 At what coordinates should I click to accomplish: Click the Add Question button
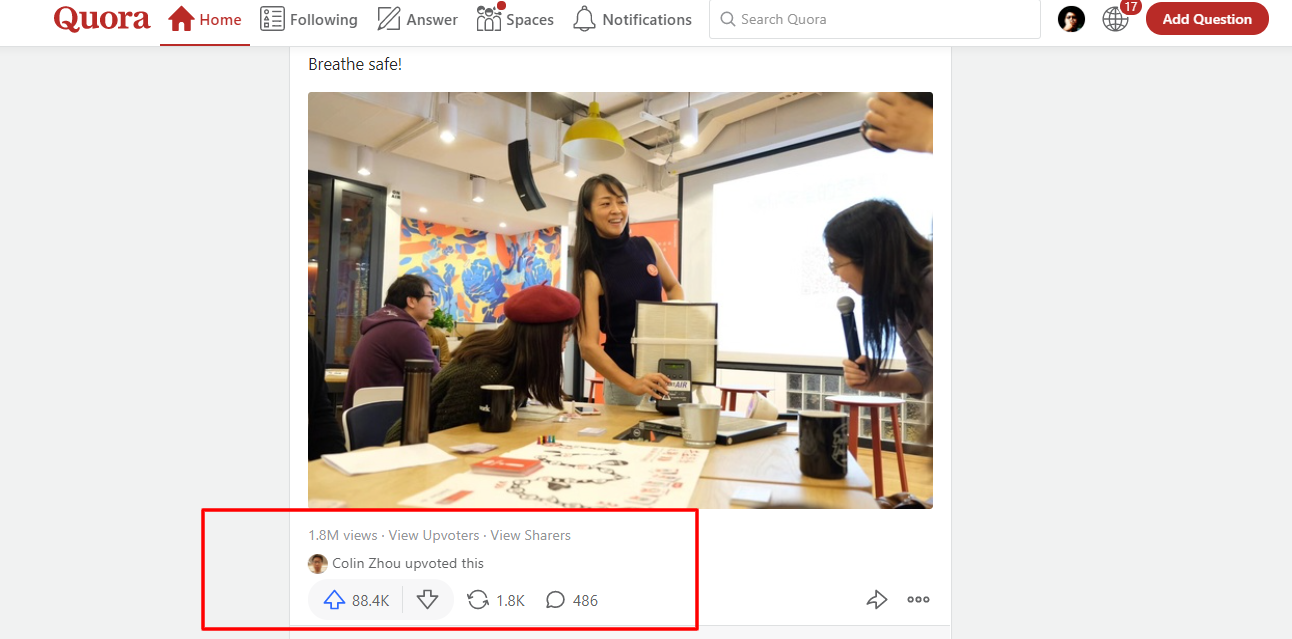[1207, 18]
